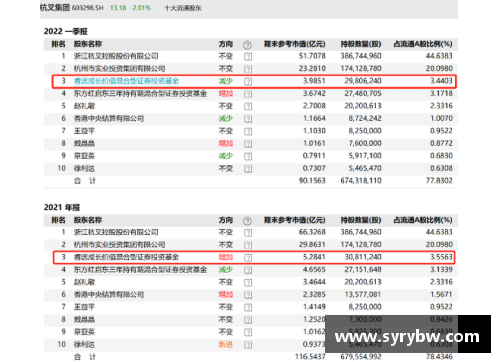Open the highlighted 睿远成长价值混合型证券投资基金 link in 2022 一季报

(x=126, y=81)
